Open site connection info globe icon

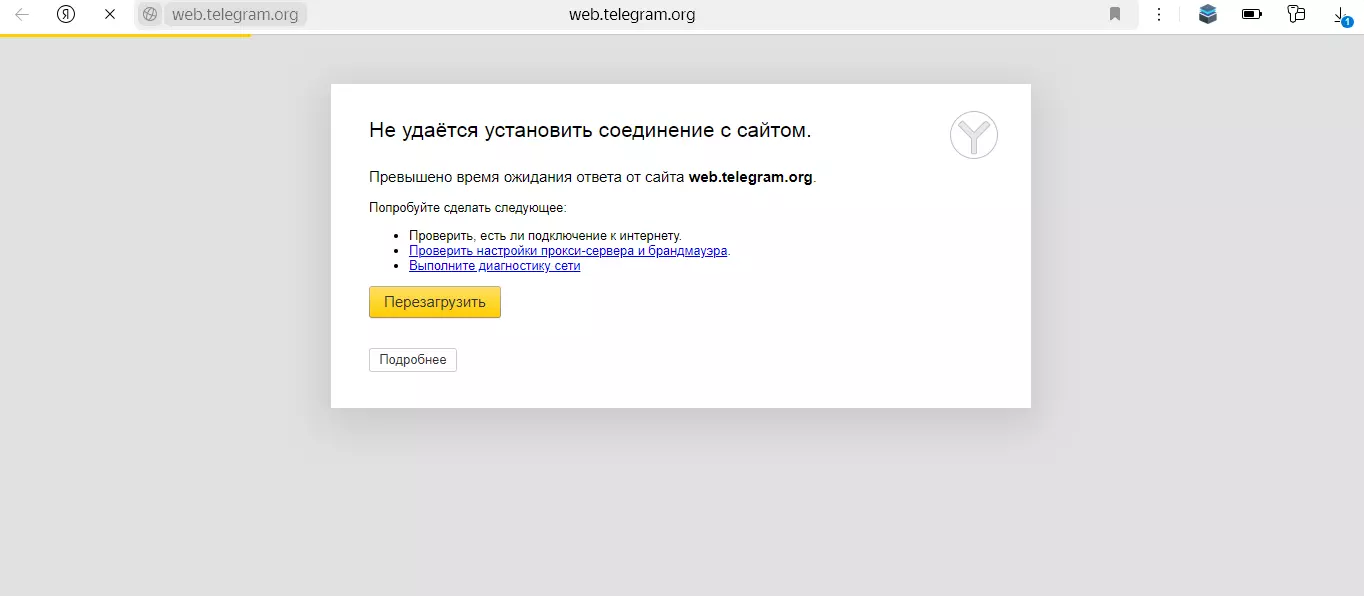click(150, 15)
